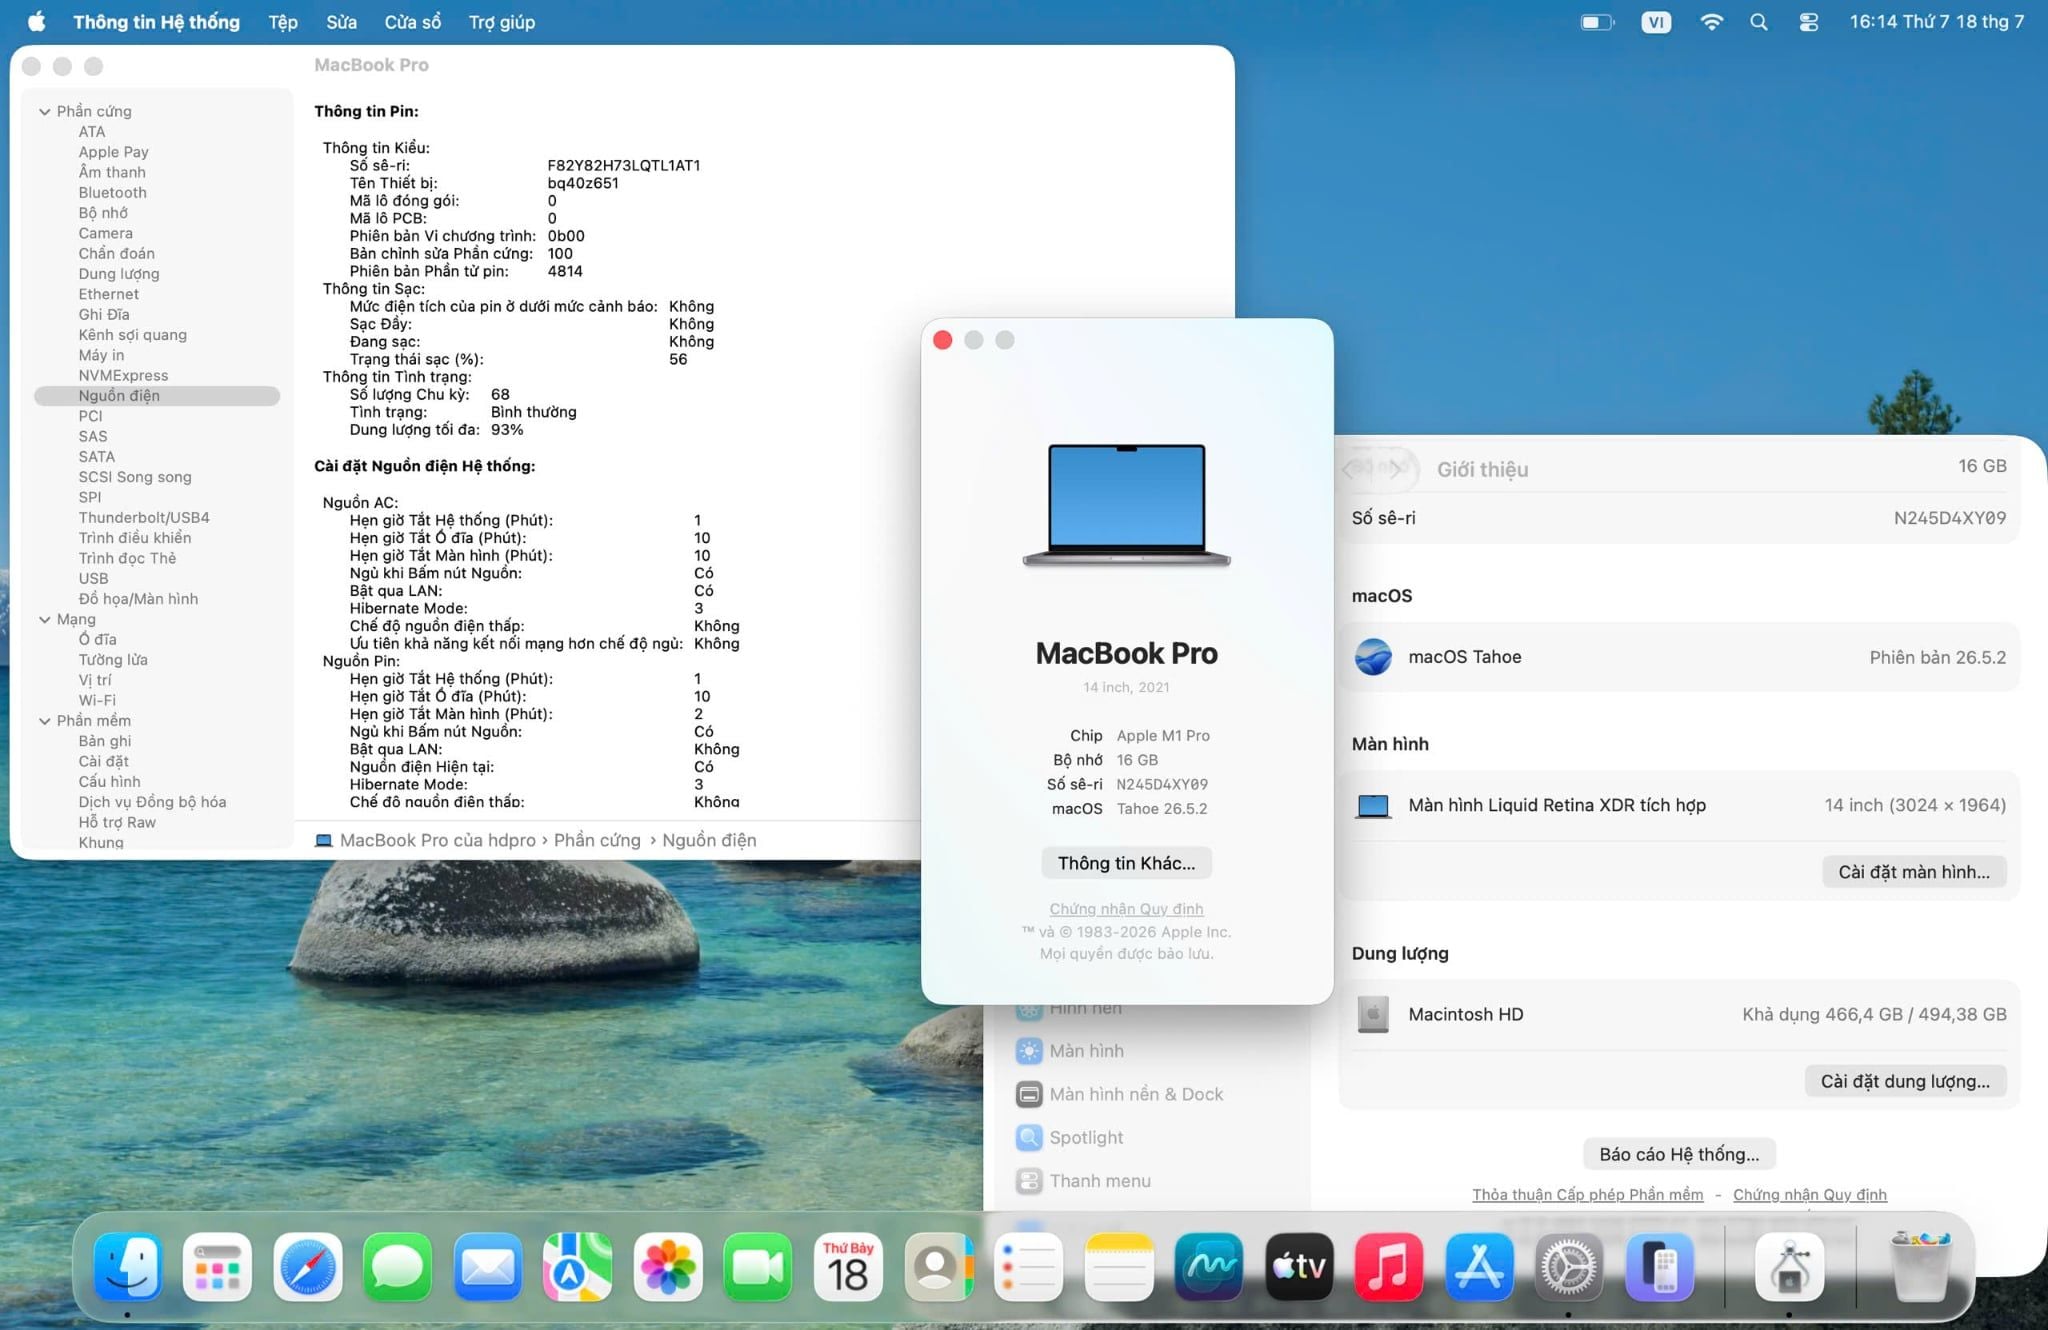2048x1330 pixels.
Task: Collapse the Phần mềm section
Action: pos(45,721)
